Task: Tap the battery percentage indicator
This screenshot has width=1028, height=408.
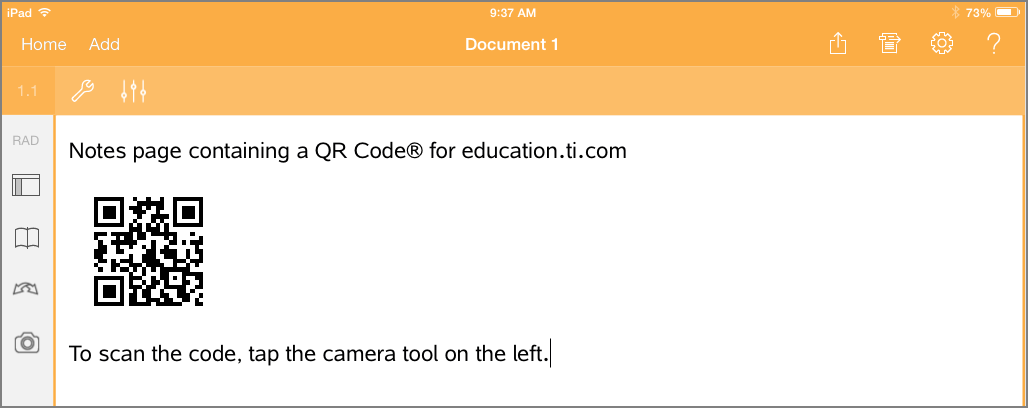Action: click(x=981, y=13)
